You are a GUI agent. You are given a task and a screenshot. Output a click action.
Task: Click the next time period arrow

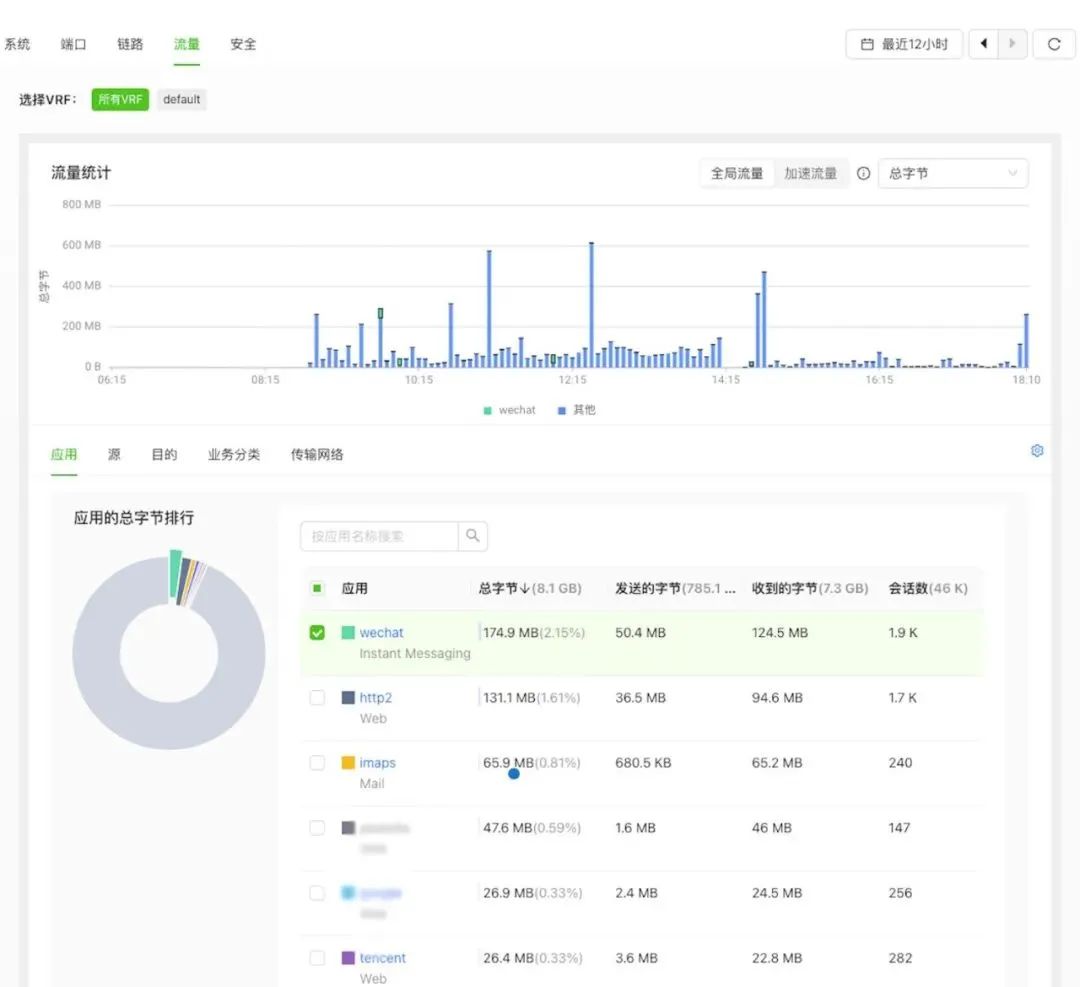1012,44
